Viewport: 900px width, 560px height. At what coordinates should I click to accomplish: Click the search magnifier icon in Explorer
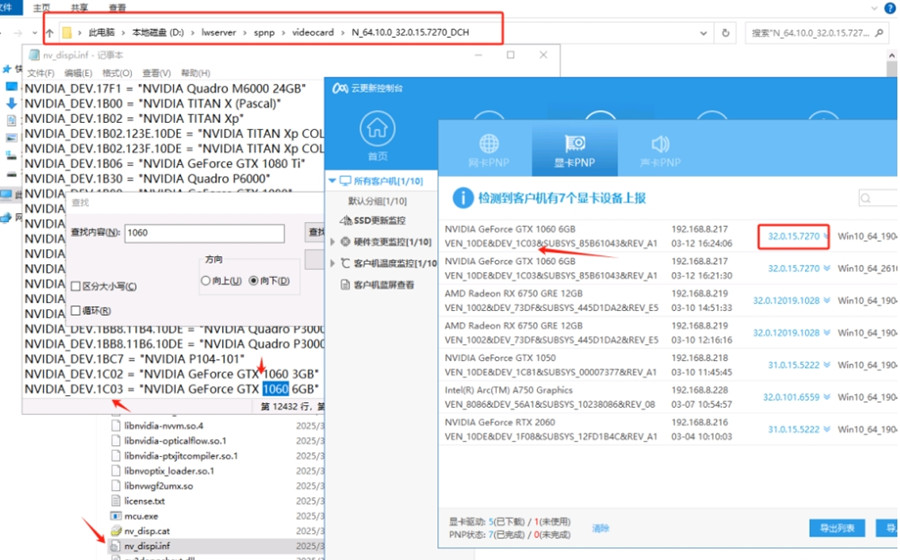click(x=879, y=33)
